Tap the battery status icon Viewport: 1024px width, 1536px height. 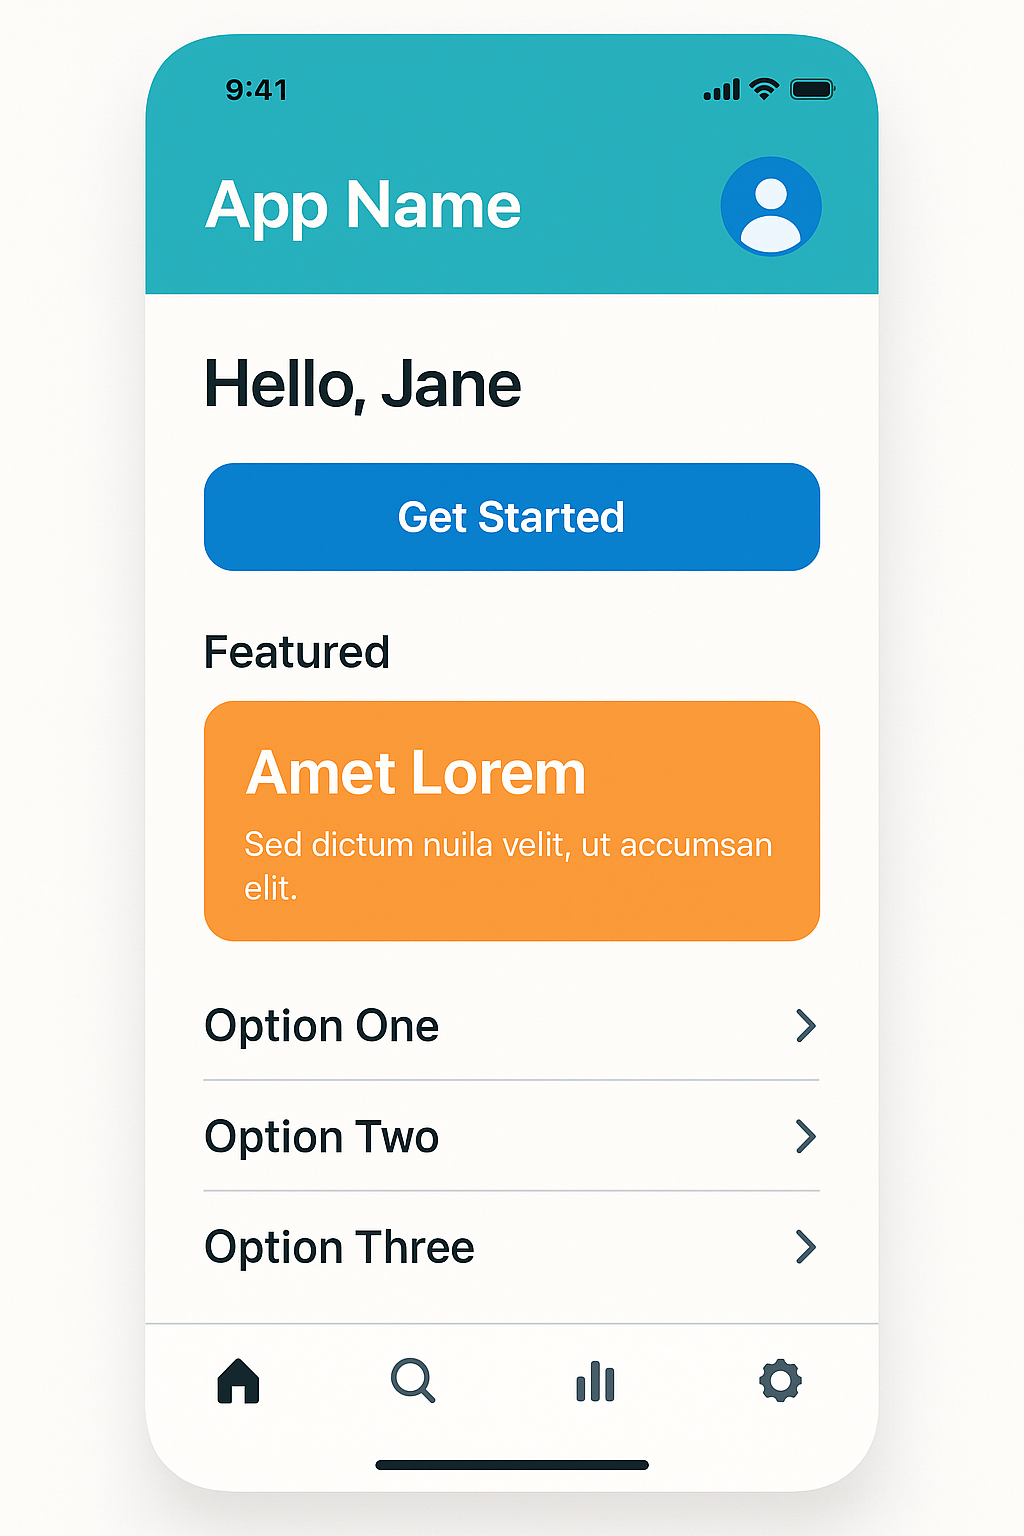click(812, 89)
